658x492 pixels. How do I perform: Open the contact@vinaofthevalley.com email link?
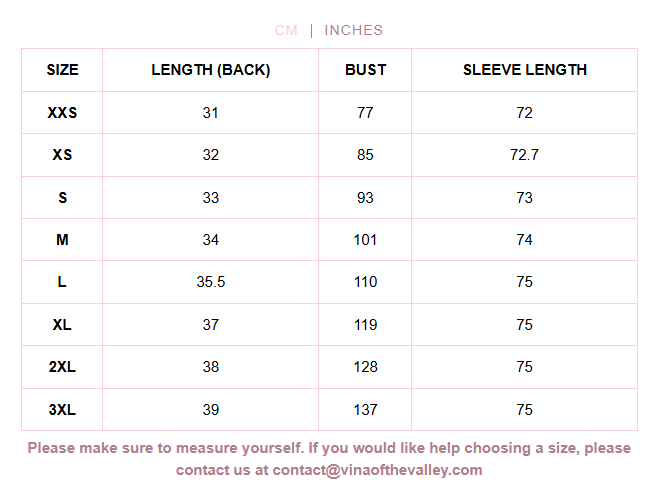click(x=377, y=470)
